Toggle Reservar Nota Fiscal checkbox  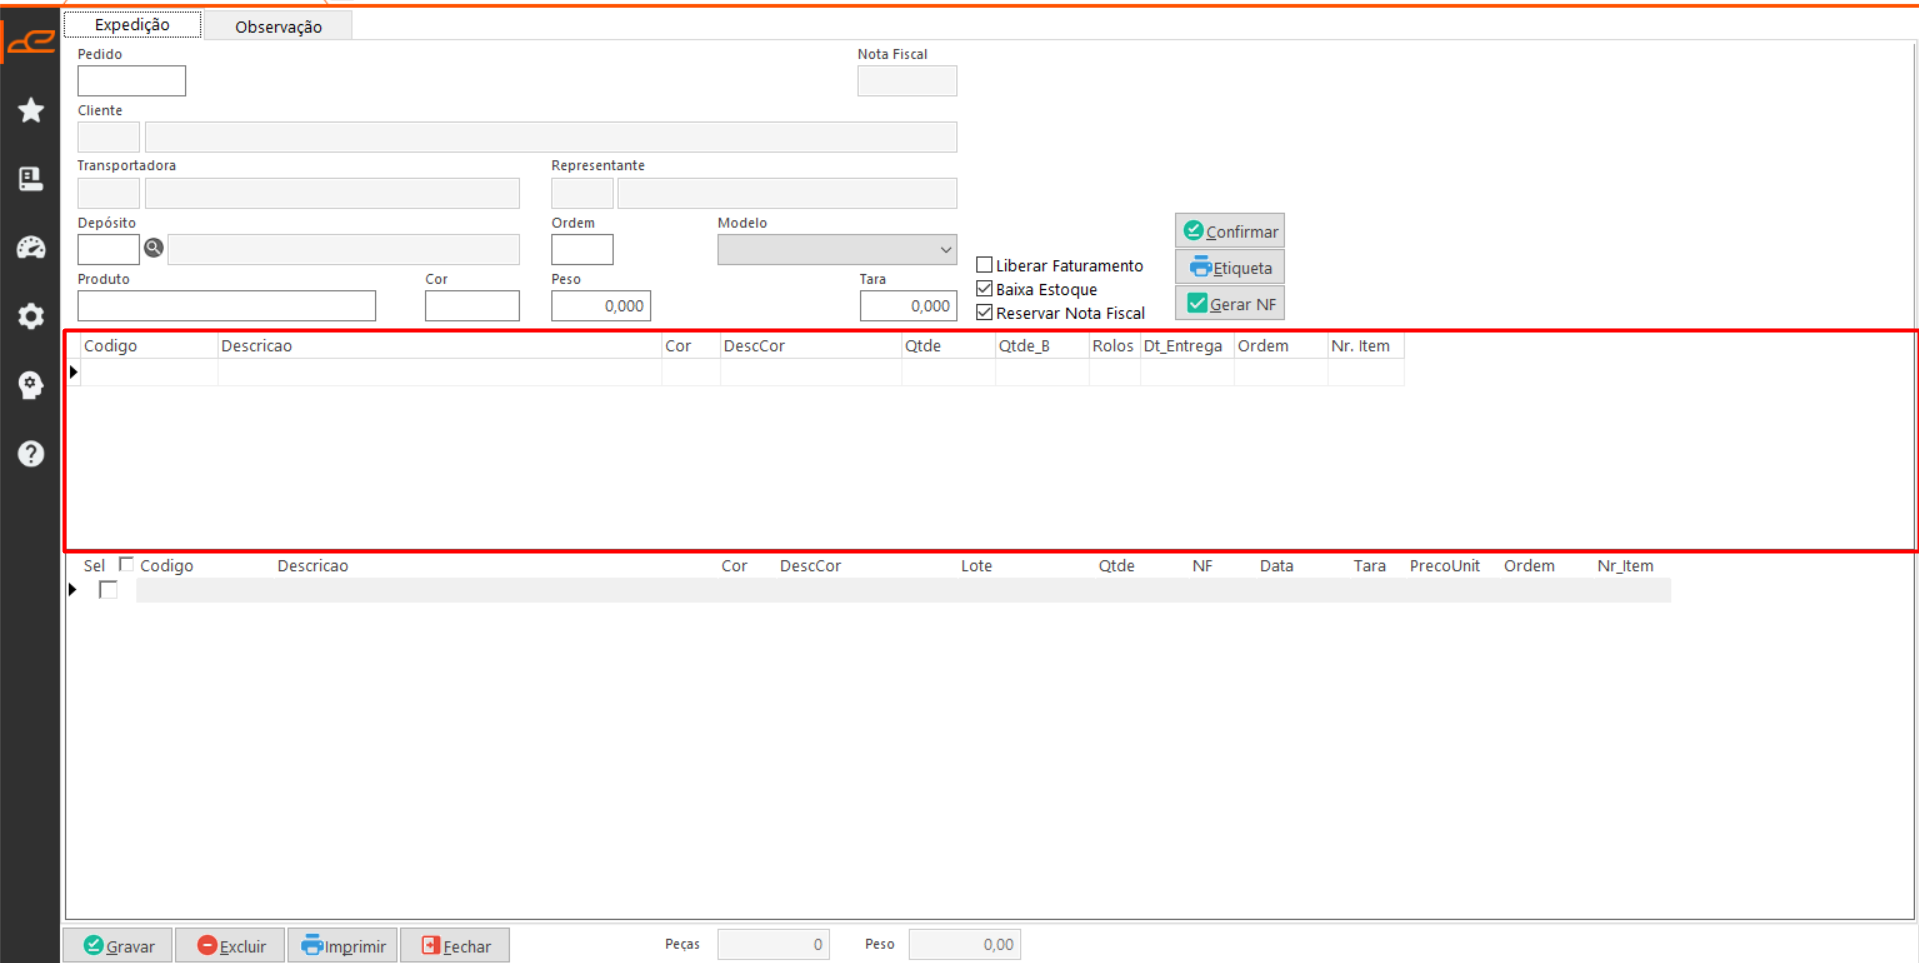coord(984,313)
